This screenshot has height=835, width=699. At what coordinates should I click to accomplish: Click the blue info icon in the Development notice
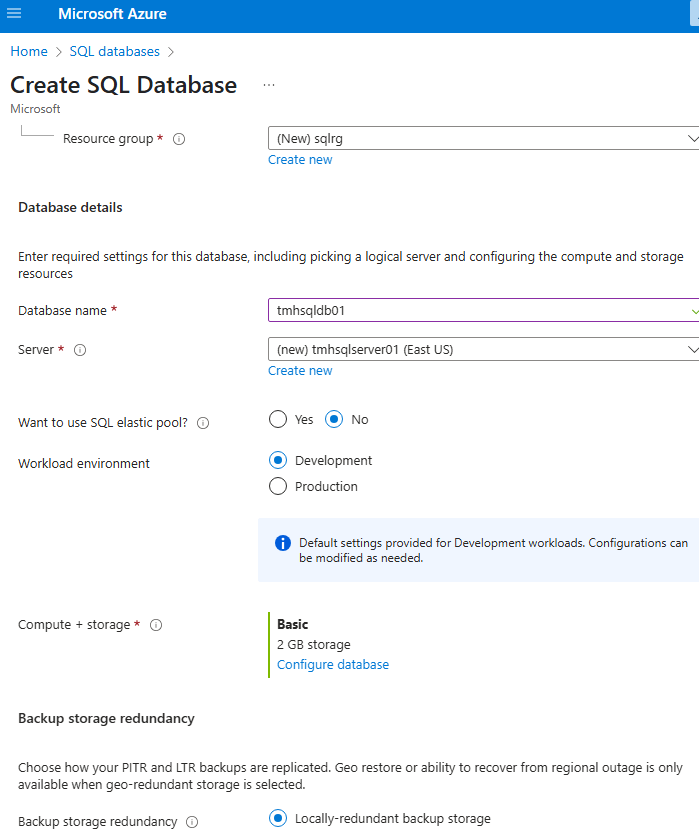click(282, 543)
